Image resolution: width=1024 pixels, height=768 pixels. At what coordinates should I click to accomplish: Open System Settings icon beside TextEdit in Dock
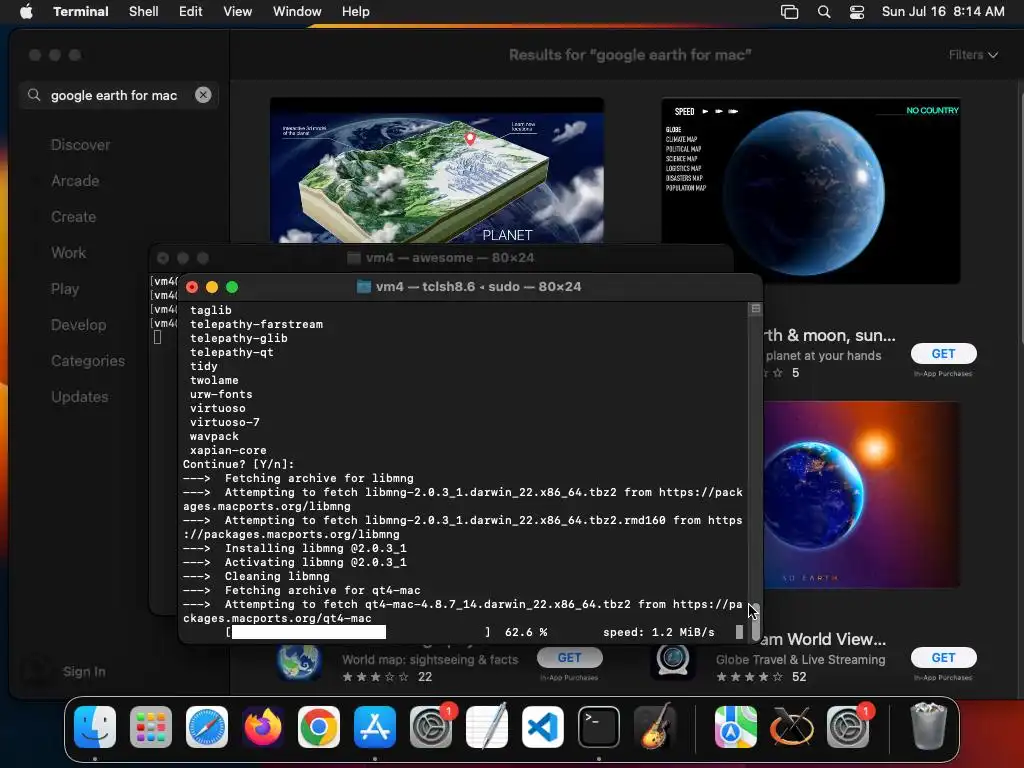point(431,727)
